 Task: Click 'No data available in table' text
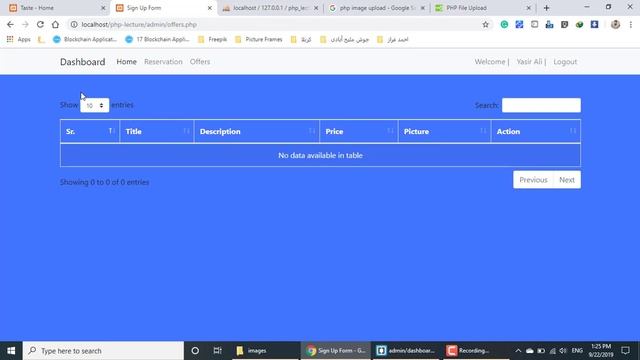tap(320, 156)
